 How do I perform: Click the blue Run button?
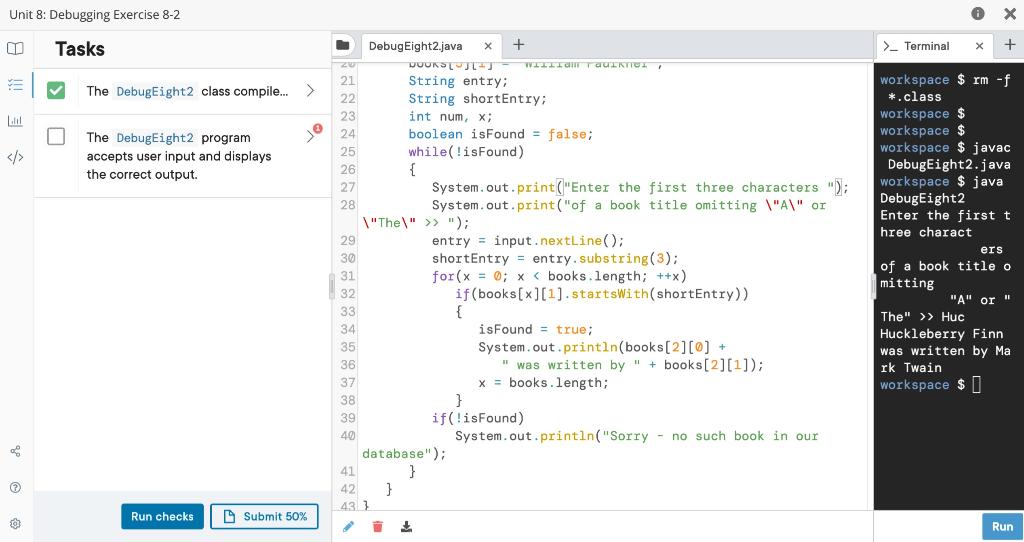pos(1001,526)
